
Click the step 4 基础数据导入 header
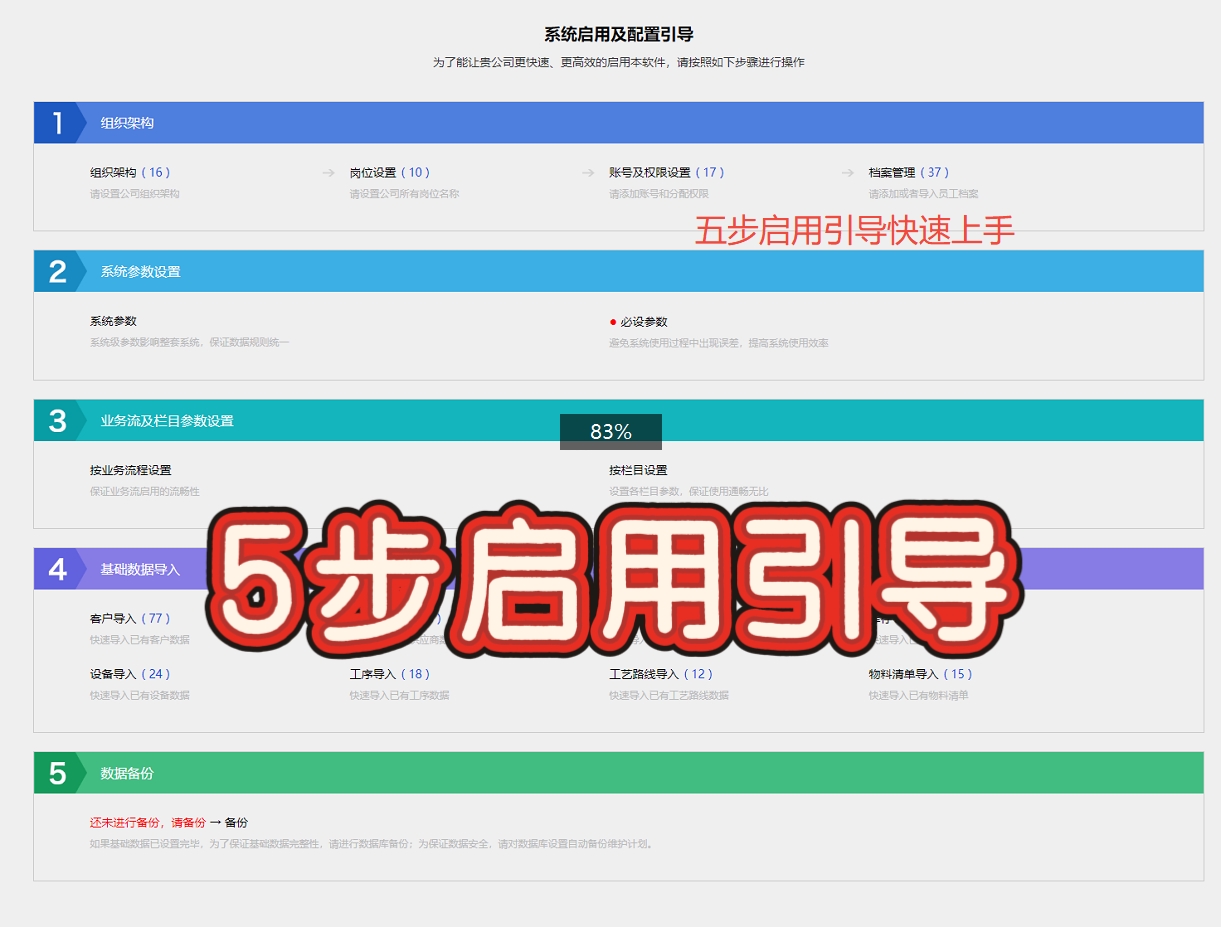(x=618, y=569)
